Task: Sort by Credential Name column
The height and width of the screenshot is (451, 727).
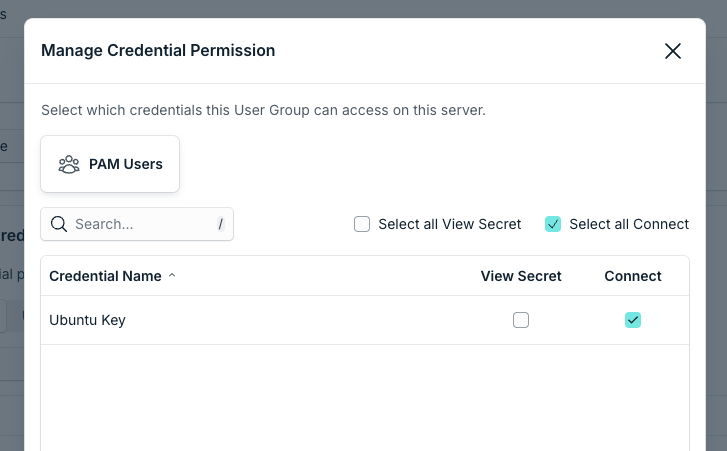Action: (x=105, y=276)
